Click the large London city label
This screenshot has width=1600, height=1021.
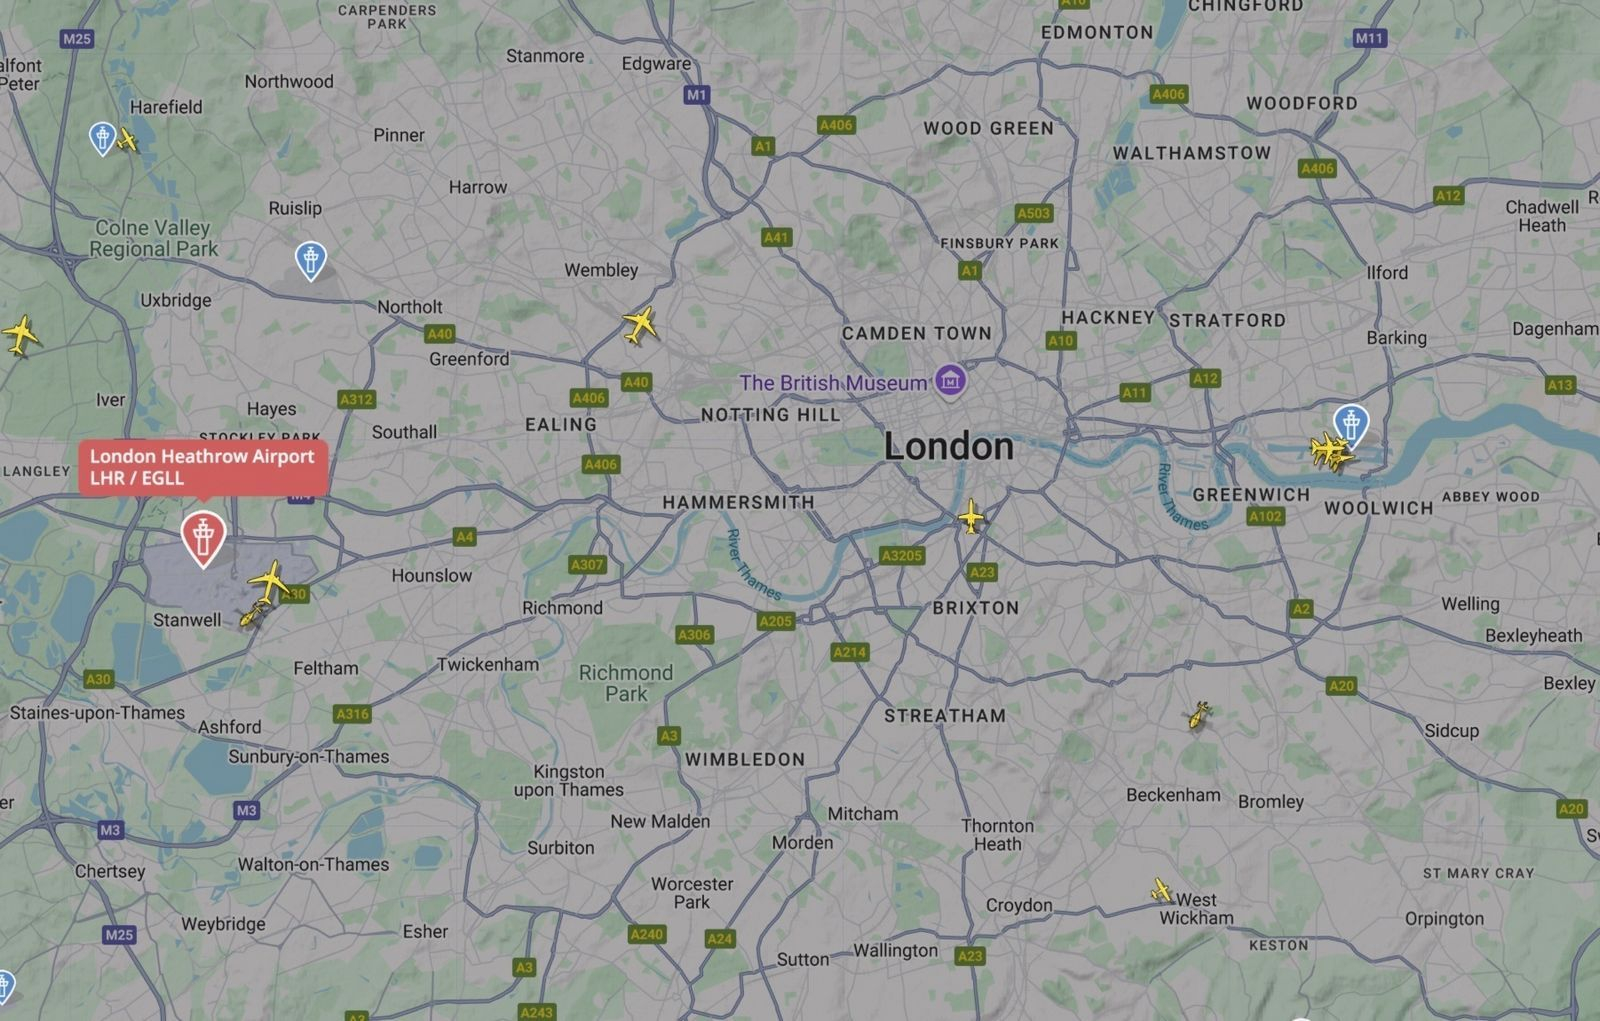pyautogui.click(x=949, y=446)
